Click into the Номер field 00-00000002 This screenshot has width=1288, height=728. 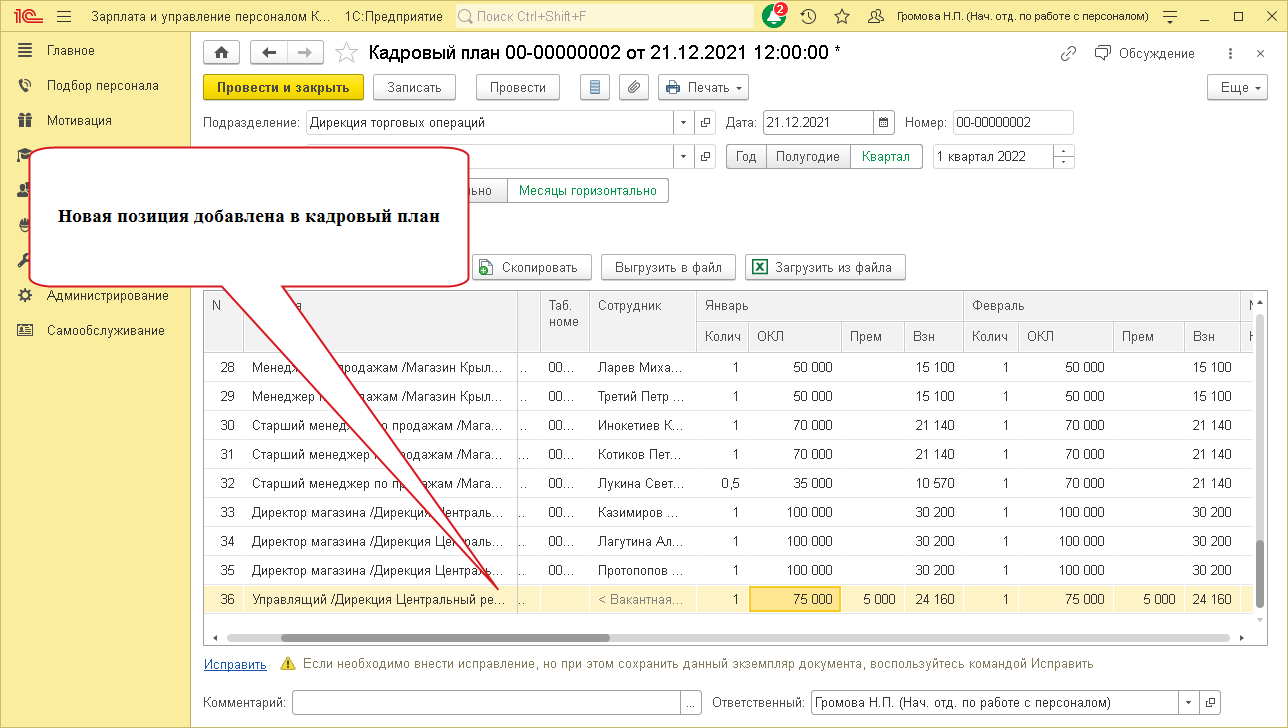click(x=1013, y=123)
